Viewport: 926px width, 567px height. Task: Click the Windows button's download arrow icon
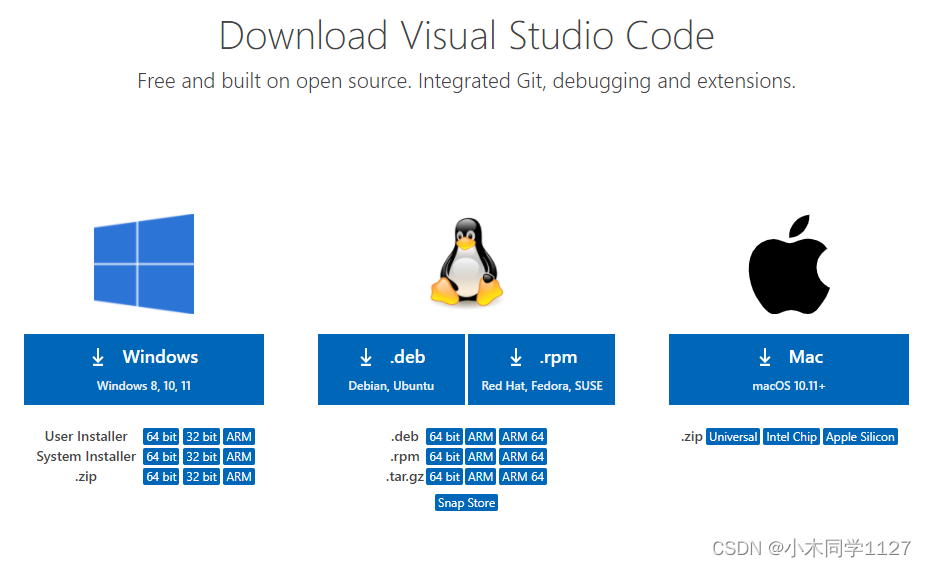[x=98, y=357]
